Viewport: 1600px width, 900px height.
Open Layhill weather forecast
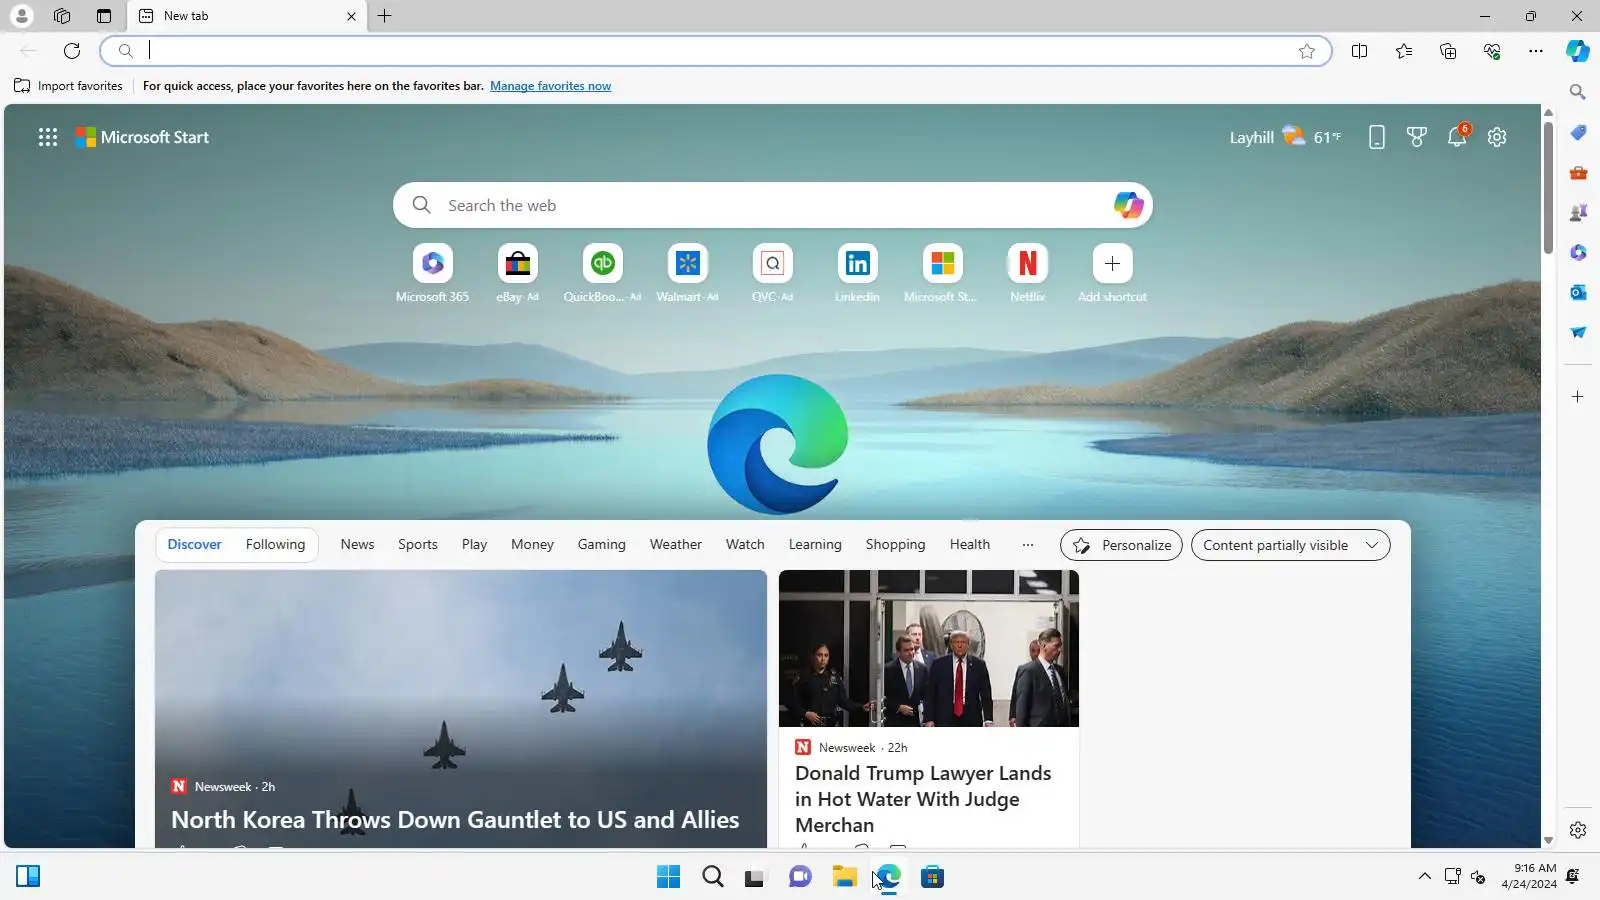click(1285, 137)
